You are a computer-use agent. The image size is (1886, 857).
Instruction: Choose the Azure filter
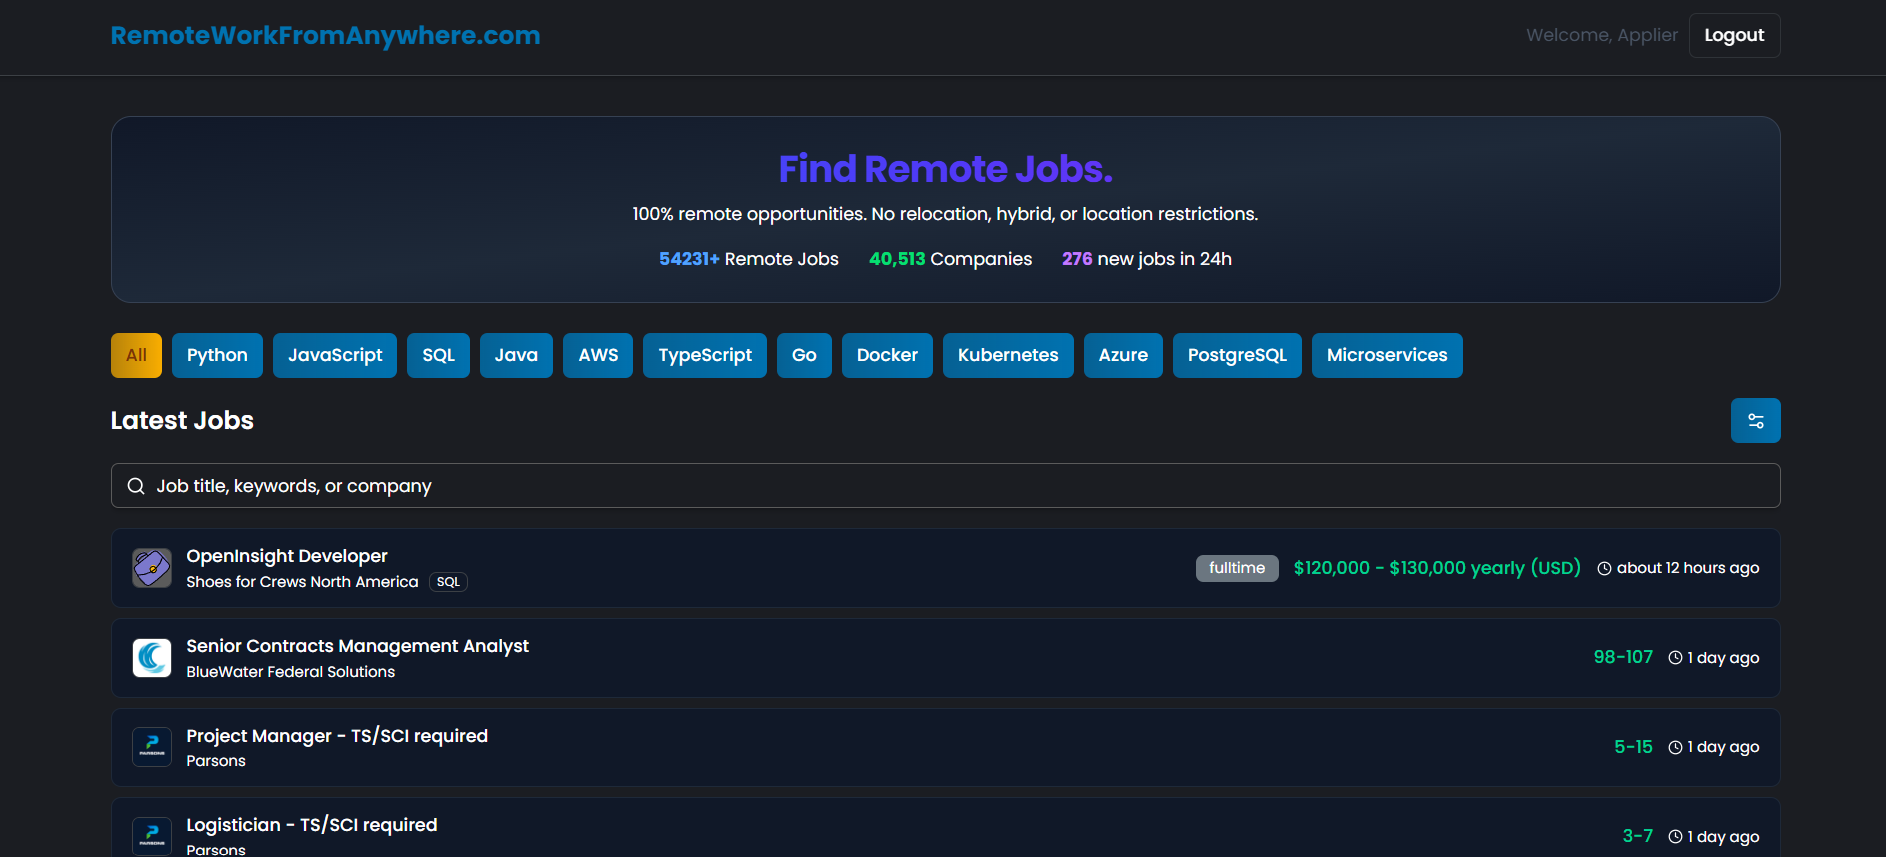[1123, 355]
